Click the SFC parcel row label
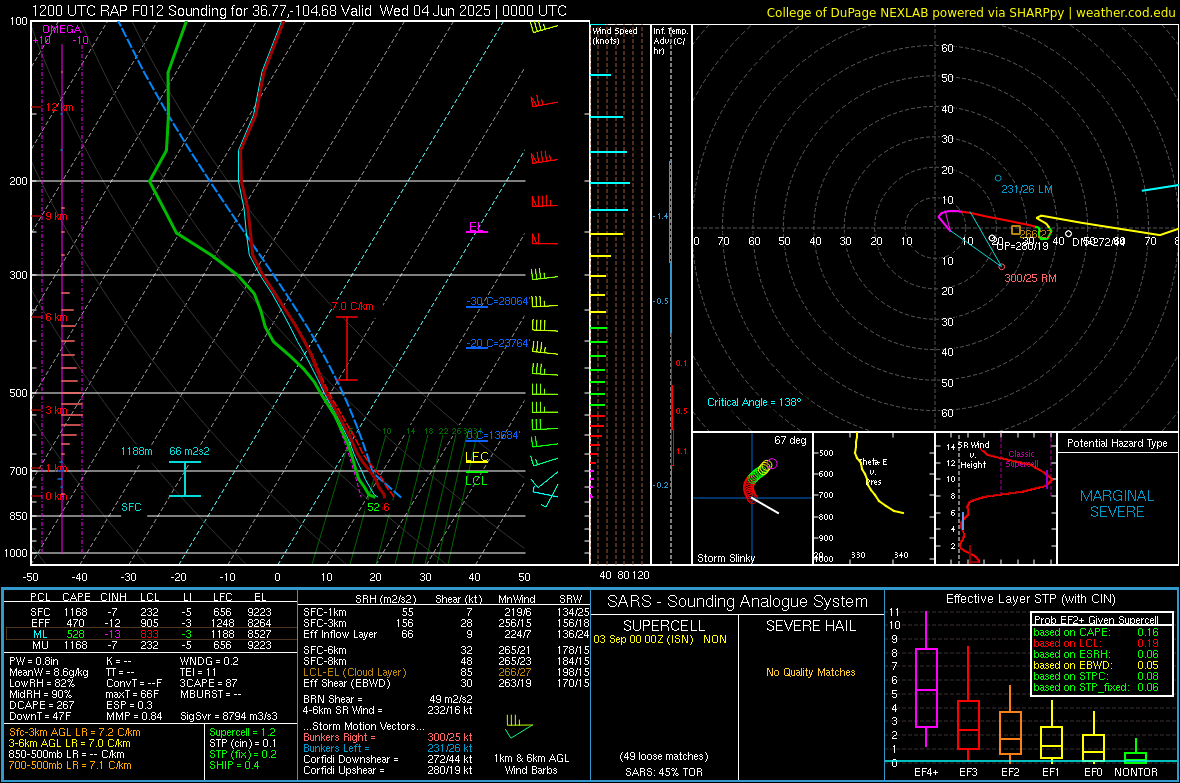 point(40,612)
